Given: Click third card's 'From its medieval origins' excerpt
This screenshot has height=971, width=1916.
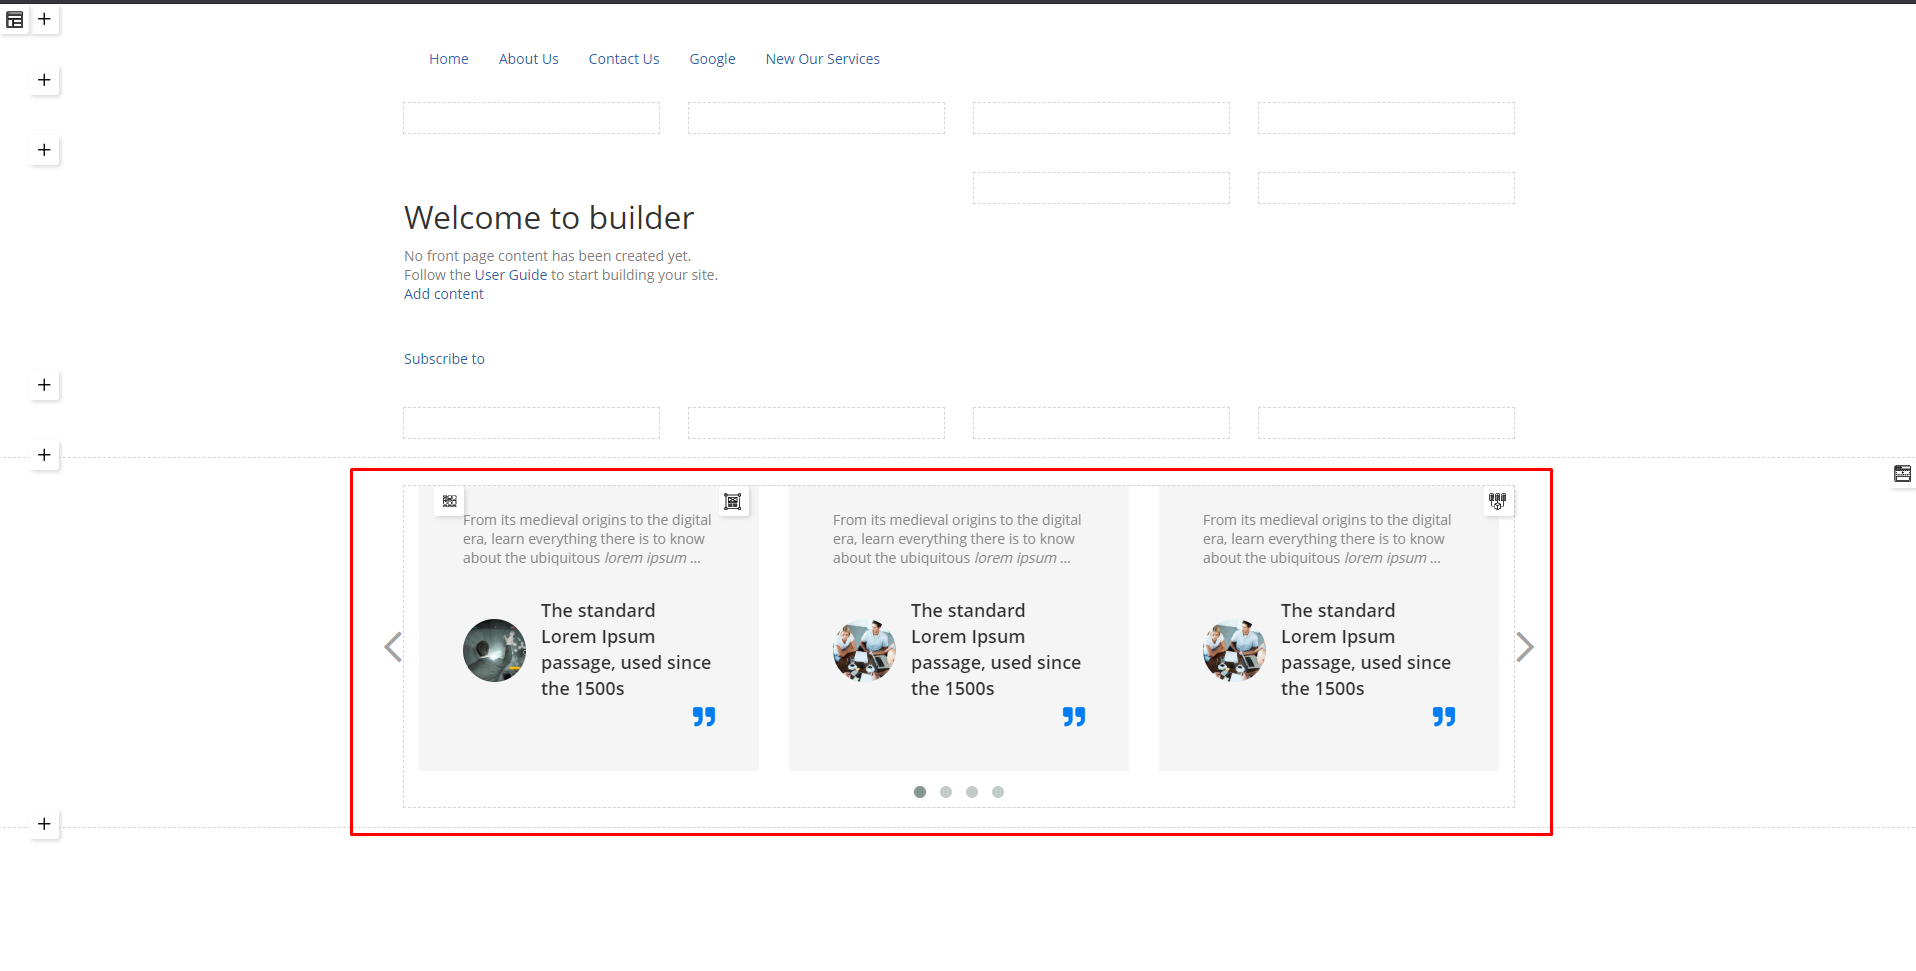Looking at the screenshot, I should [x=1327, y=539].
